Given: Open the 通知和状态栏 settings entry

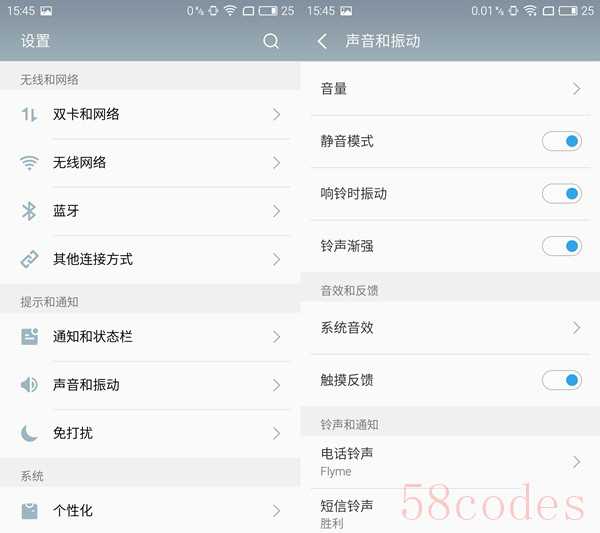Looking at the screenshot, I should (150, 337).
